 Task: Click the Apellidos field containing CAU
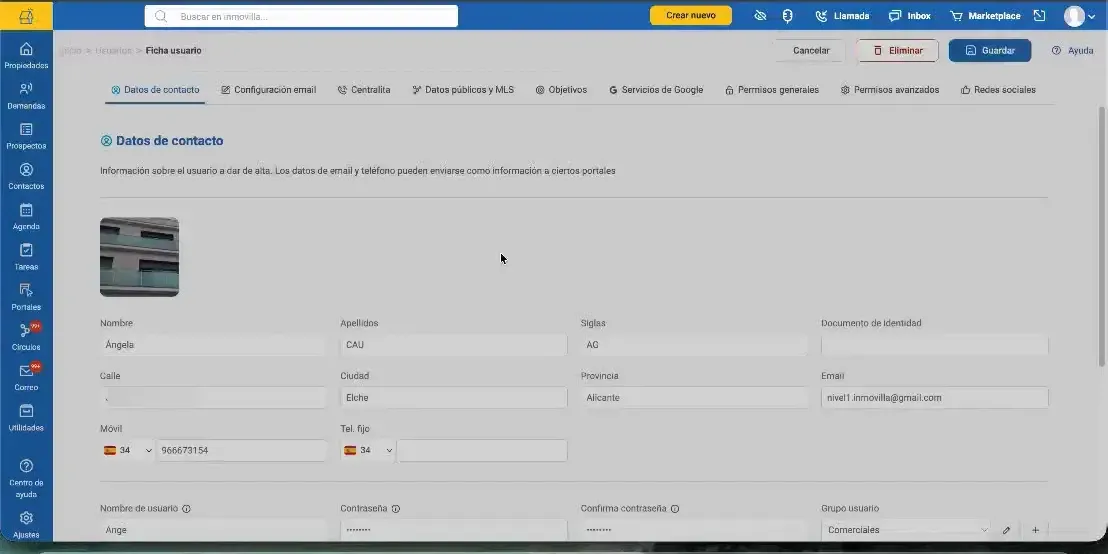coord(454,345)
